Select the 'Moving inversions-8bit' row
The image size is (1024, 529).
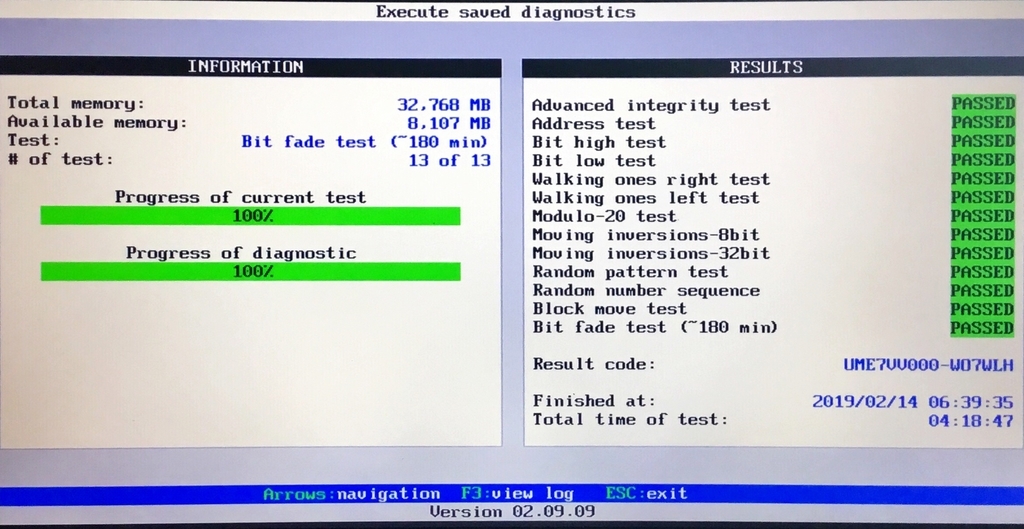tap(773, 234)
